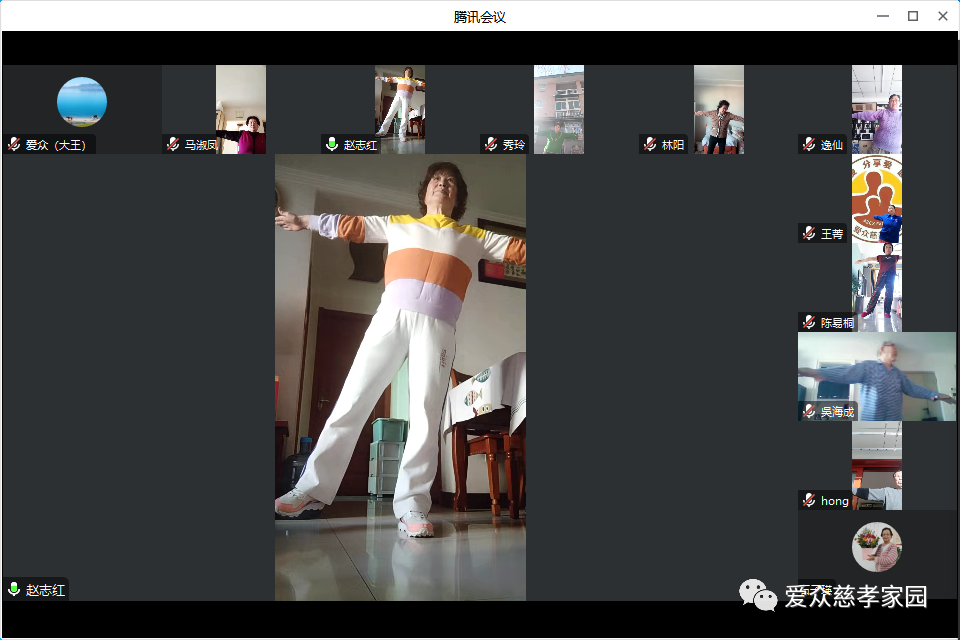Click the main speaker video in center
Image resolution: width=960 pixels, height=640 pixels.
click(400, 377)
